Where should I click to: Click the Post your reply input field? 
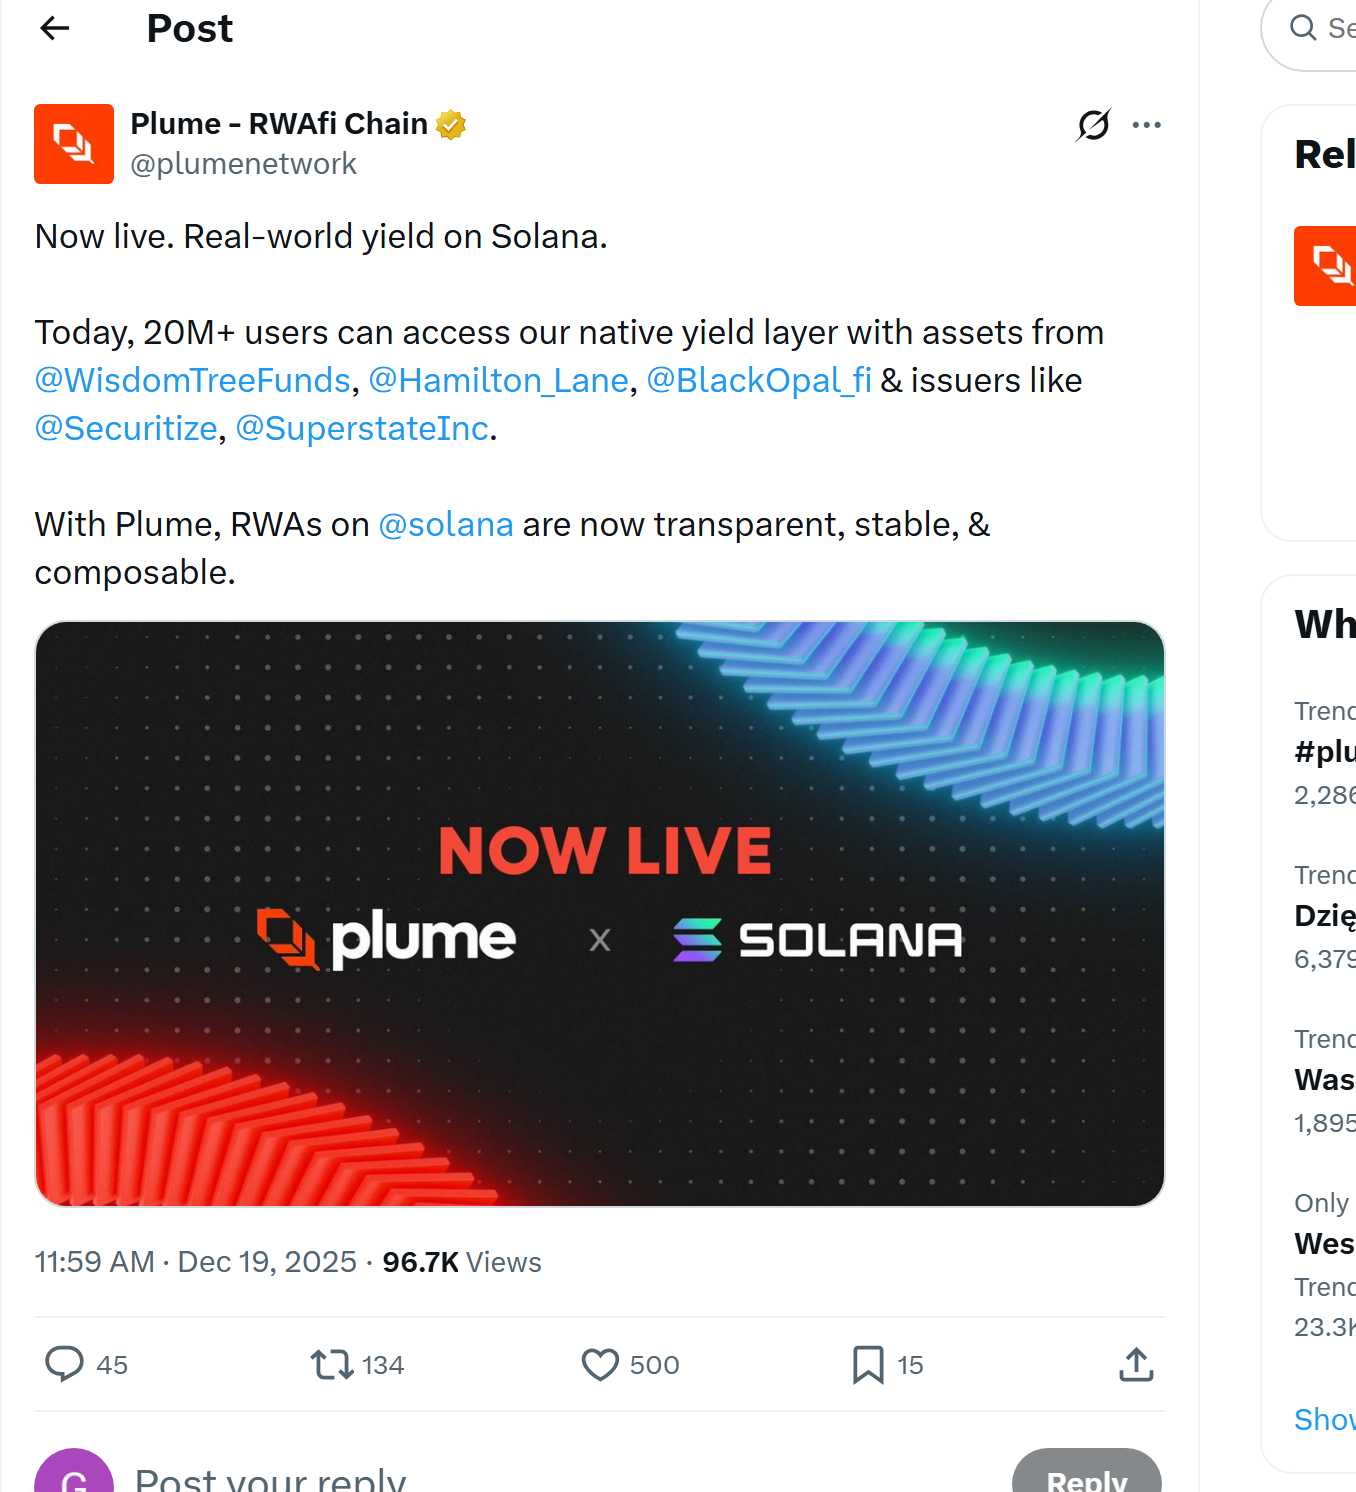pyautogui.click(x=270, y=1479)
